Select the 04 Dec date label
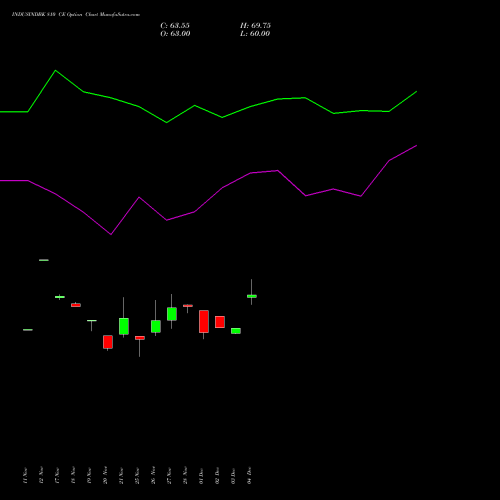 (249, 476)
